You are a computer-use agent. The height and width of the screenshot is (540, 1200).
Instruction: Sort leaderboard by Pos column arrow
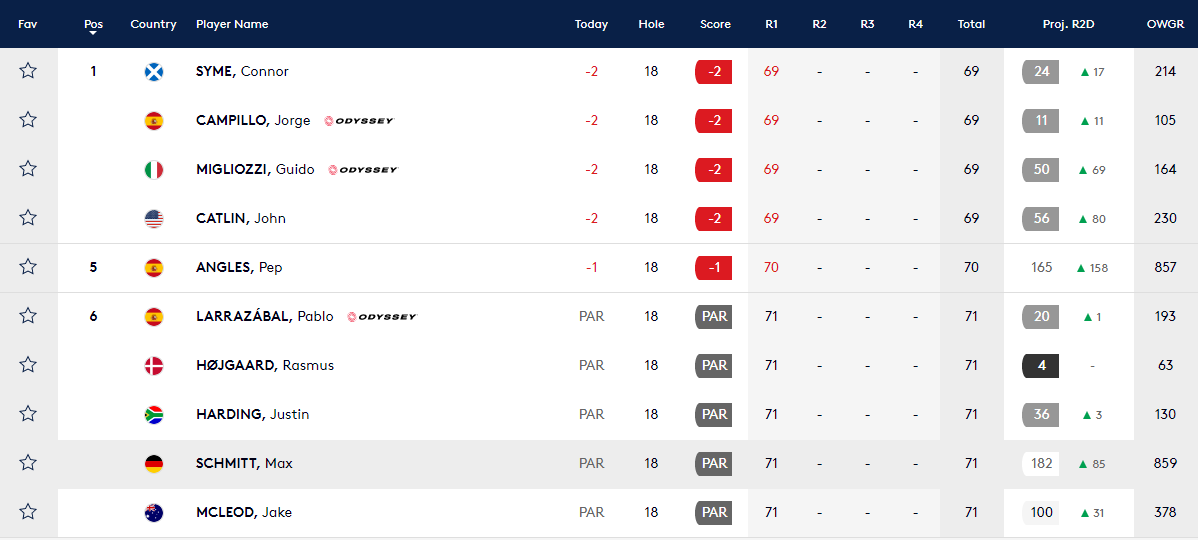click(x=93, y=33)
